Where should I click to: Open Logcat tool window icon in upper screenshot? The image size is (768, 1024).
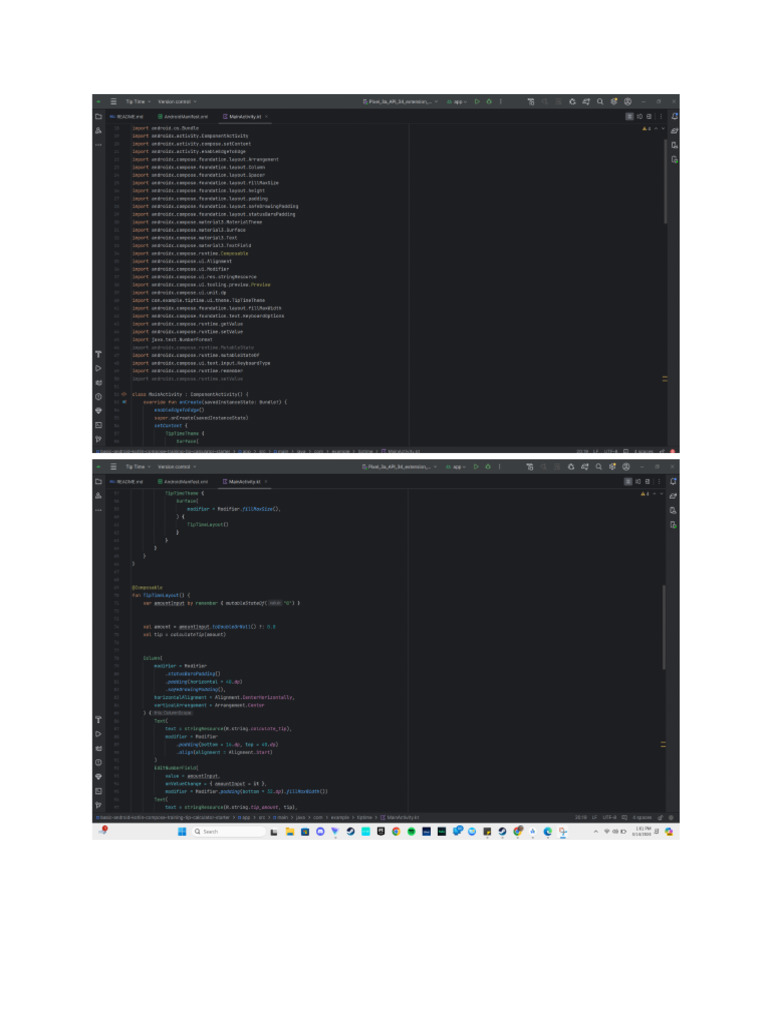[99, 383]
